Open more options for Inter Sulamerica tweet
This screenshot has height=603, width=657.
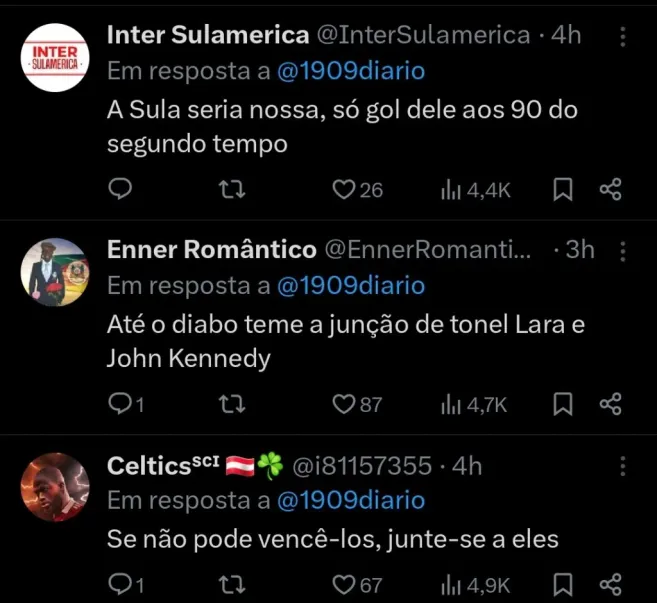coord(623,37)
